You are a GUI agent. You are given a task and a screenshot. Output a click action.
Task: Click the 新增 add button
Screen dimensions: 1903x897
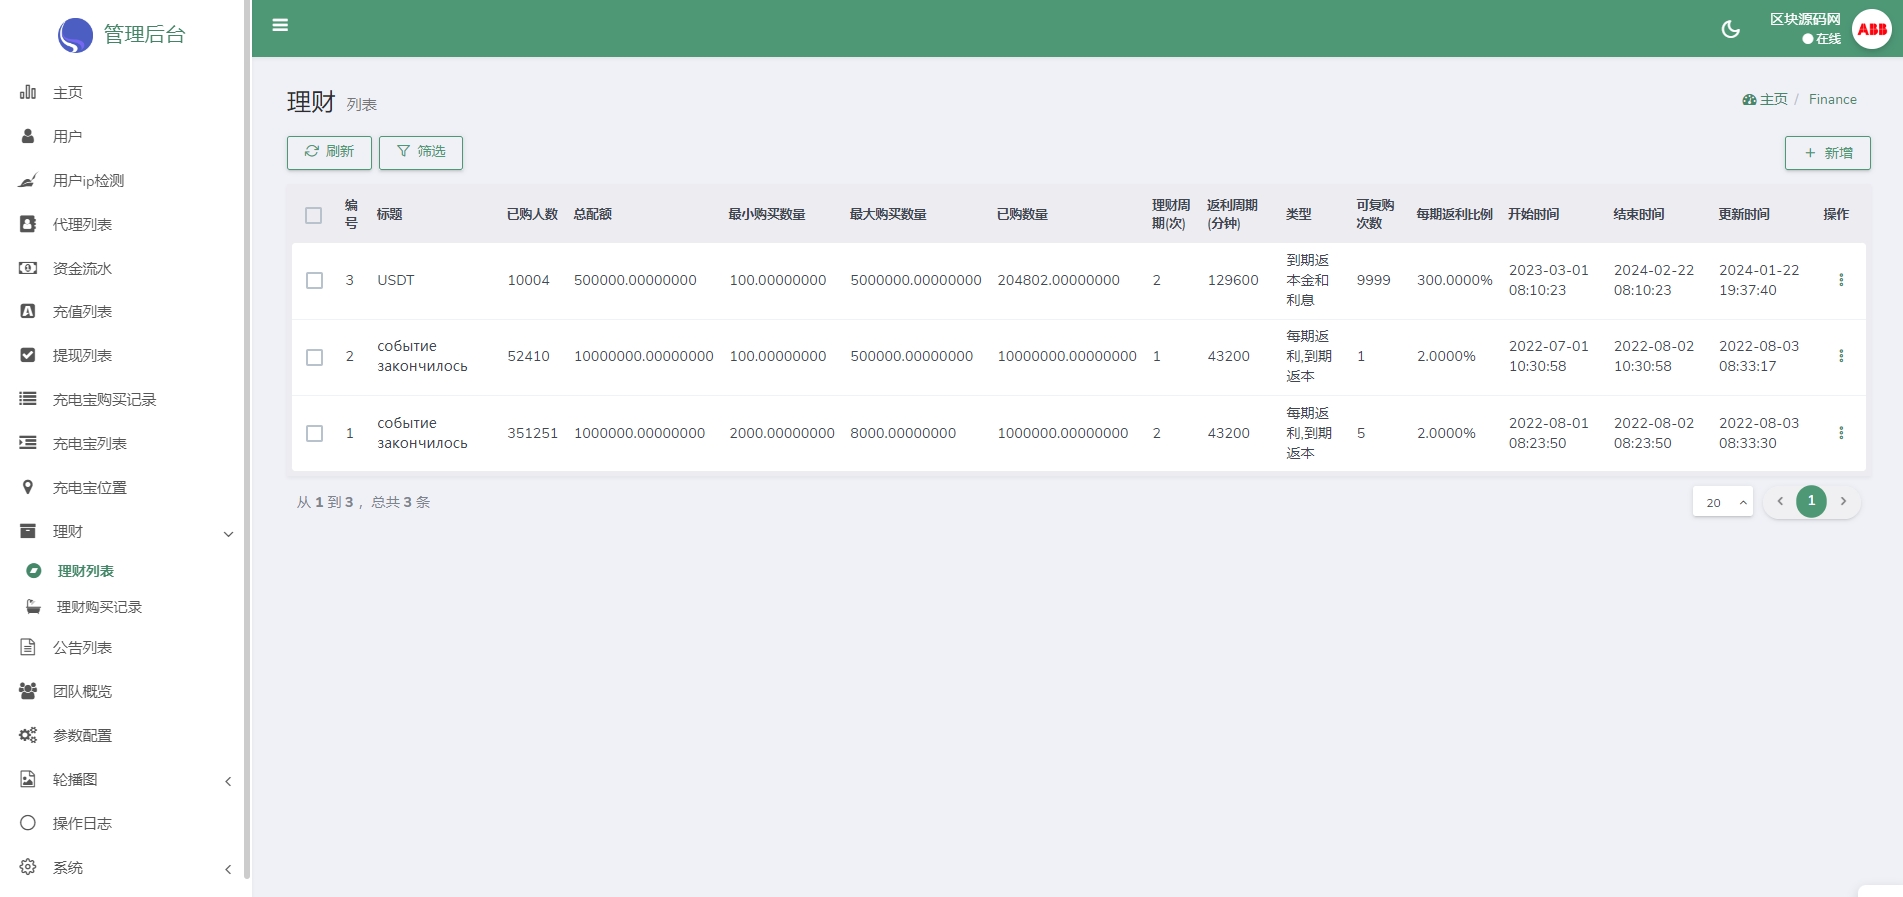pyautogui.click(x=1827, y=153)
